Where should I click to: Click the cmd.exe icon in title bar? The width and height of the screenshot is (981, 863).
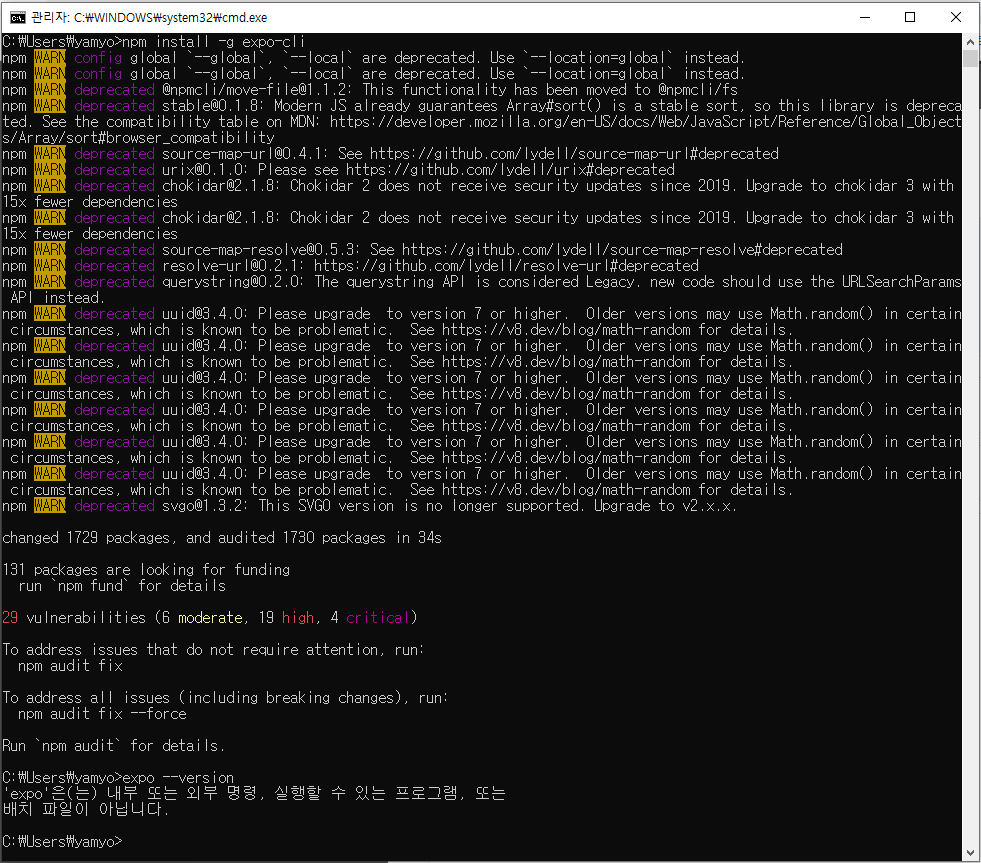click(18, 18)
